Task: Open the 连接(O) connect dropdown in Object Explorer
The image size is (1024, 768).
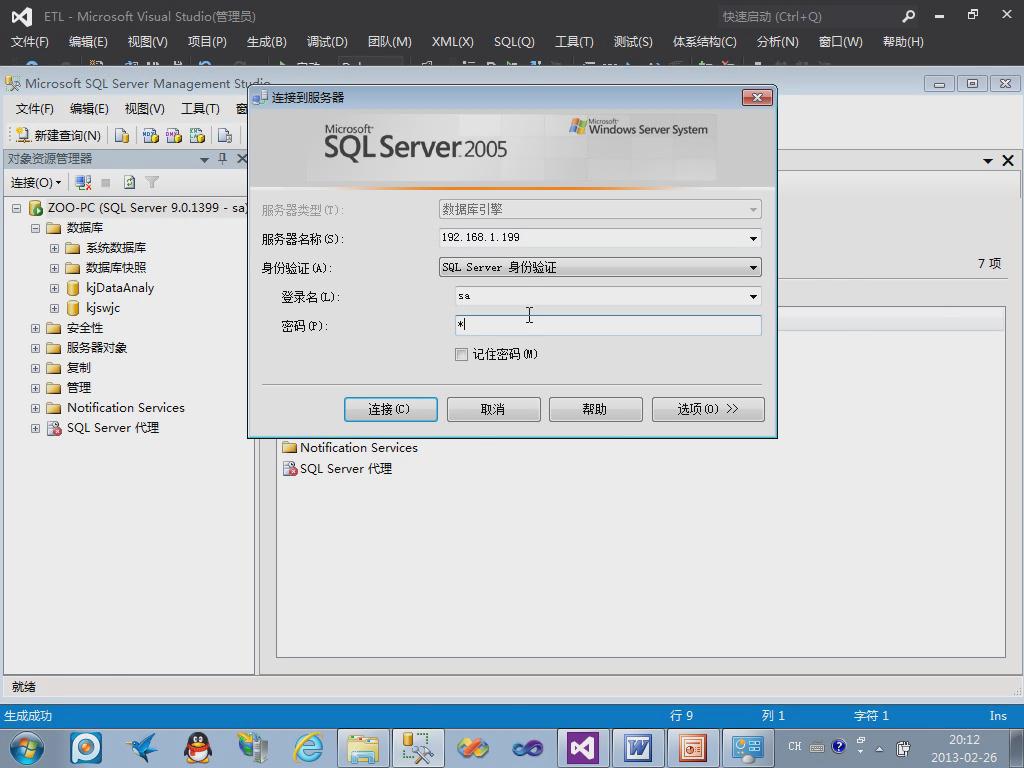Action: (36, 182)
